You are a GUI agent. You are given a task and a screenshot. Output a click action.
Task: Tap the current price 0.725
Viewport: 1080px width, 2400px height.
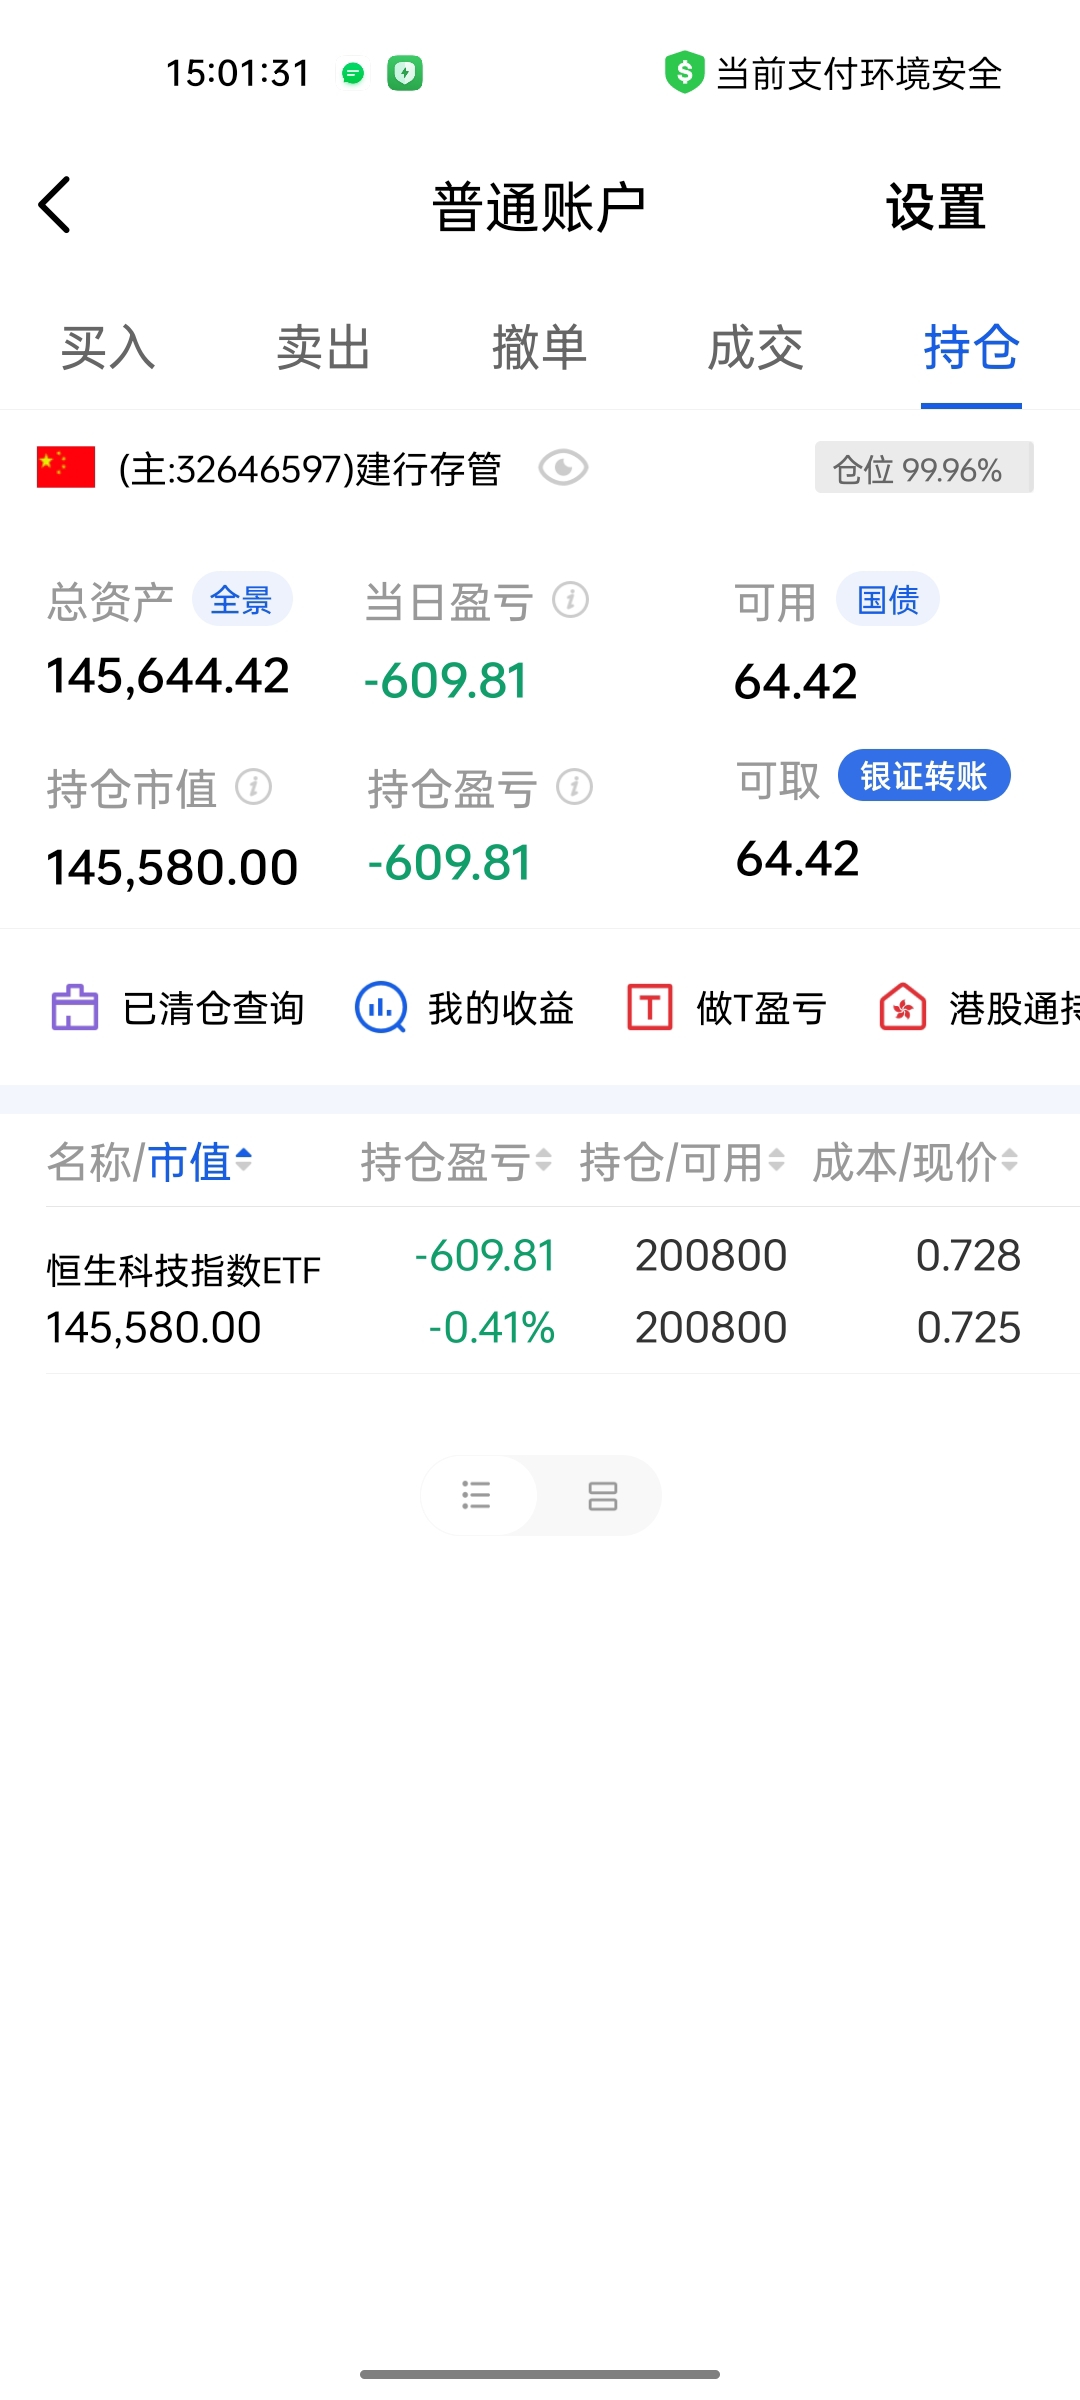(x=968, y=1328)
